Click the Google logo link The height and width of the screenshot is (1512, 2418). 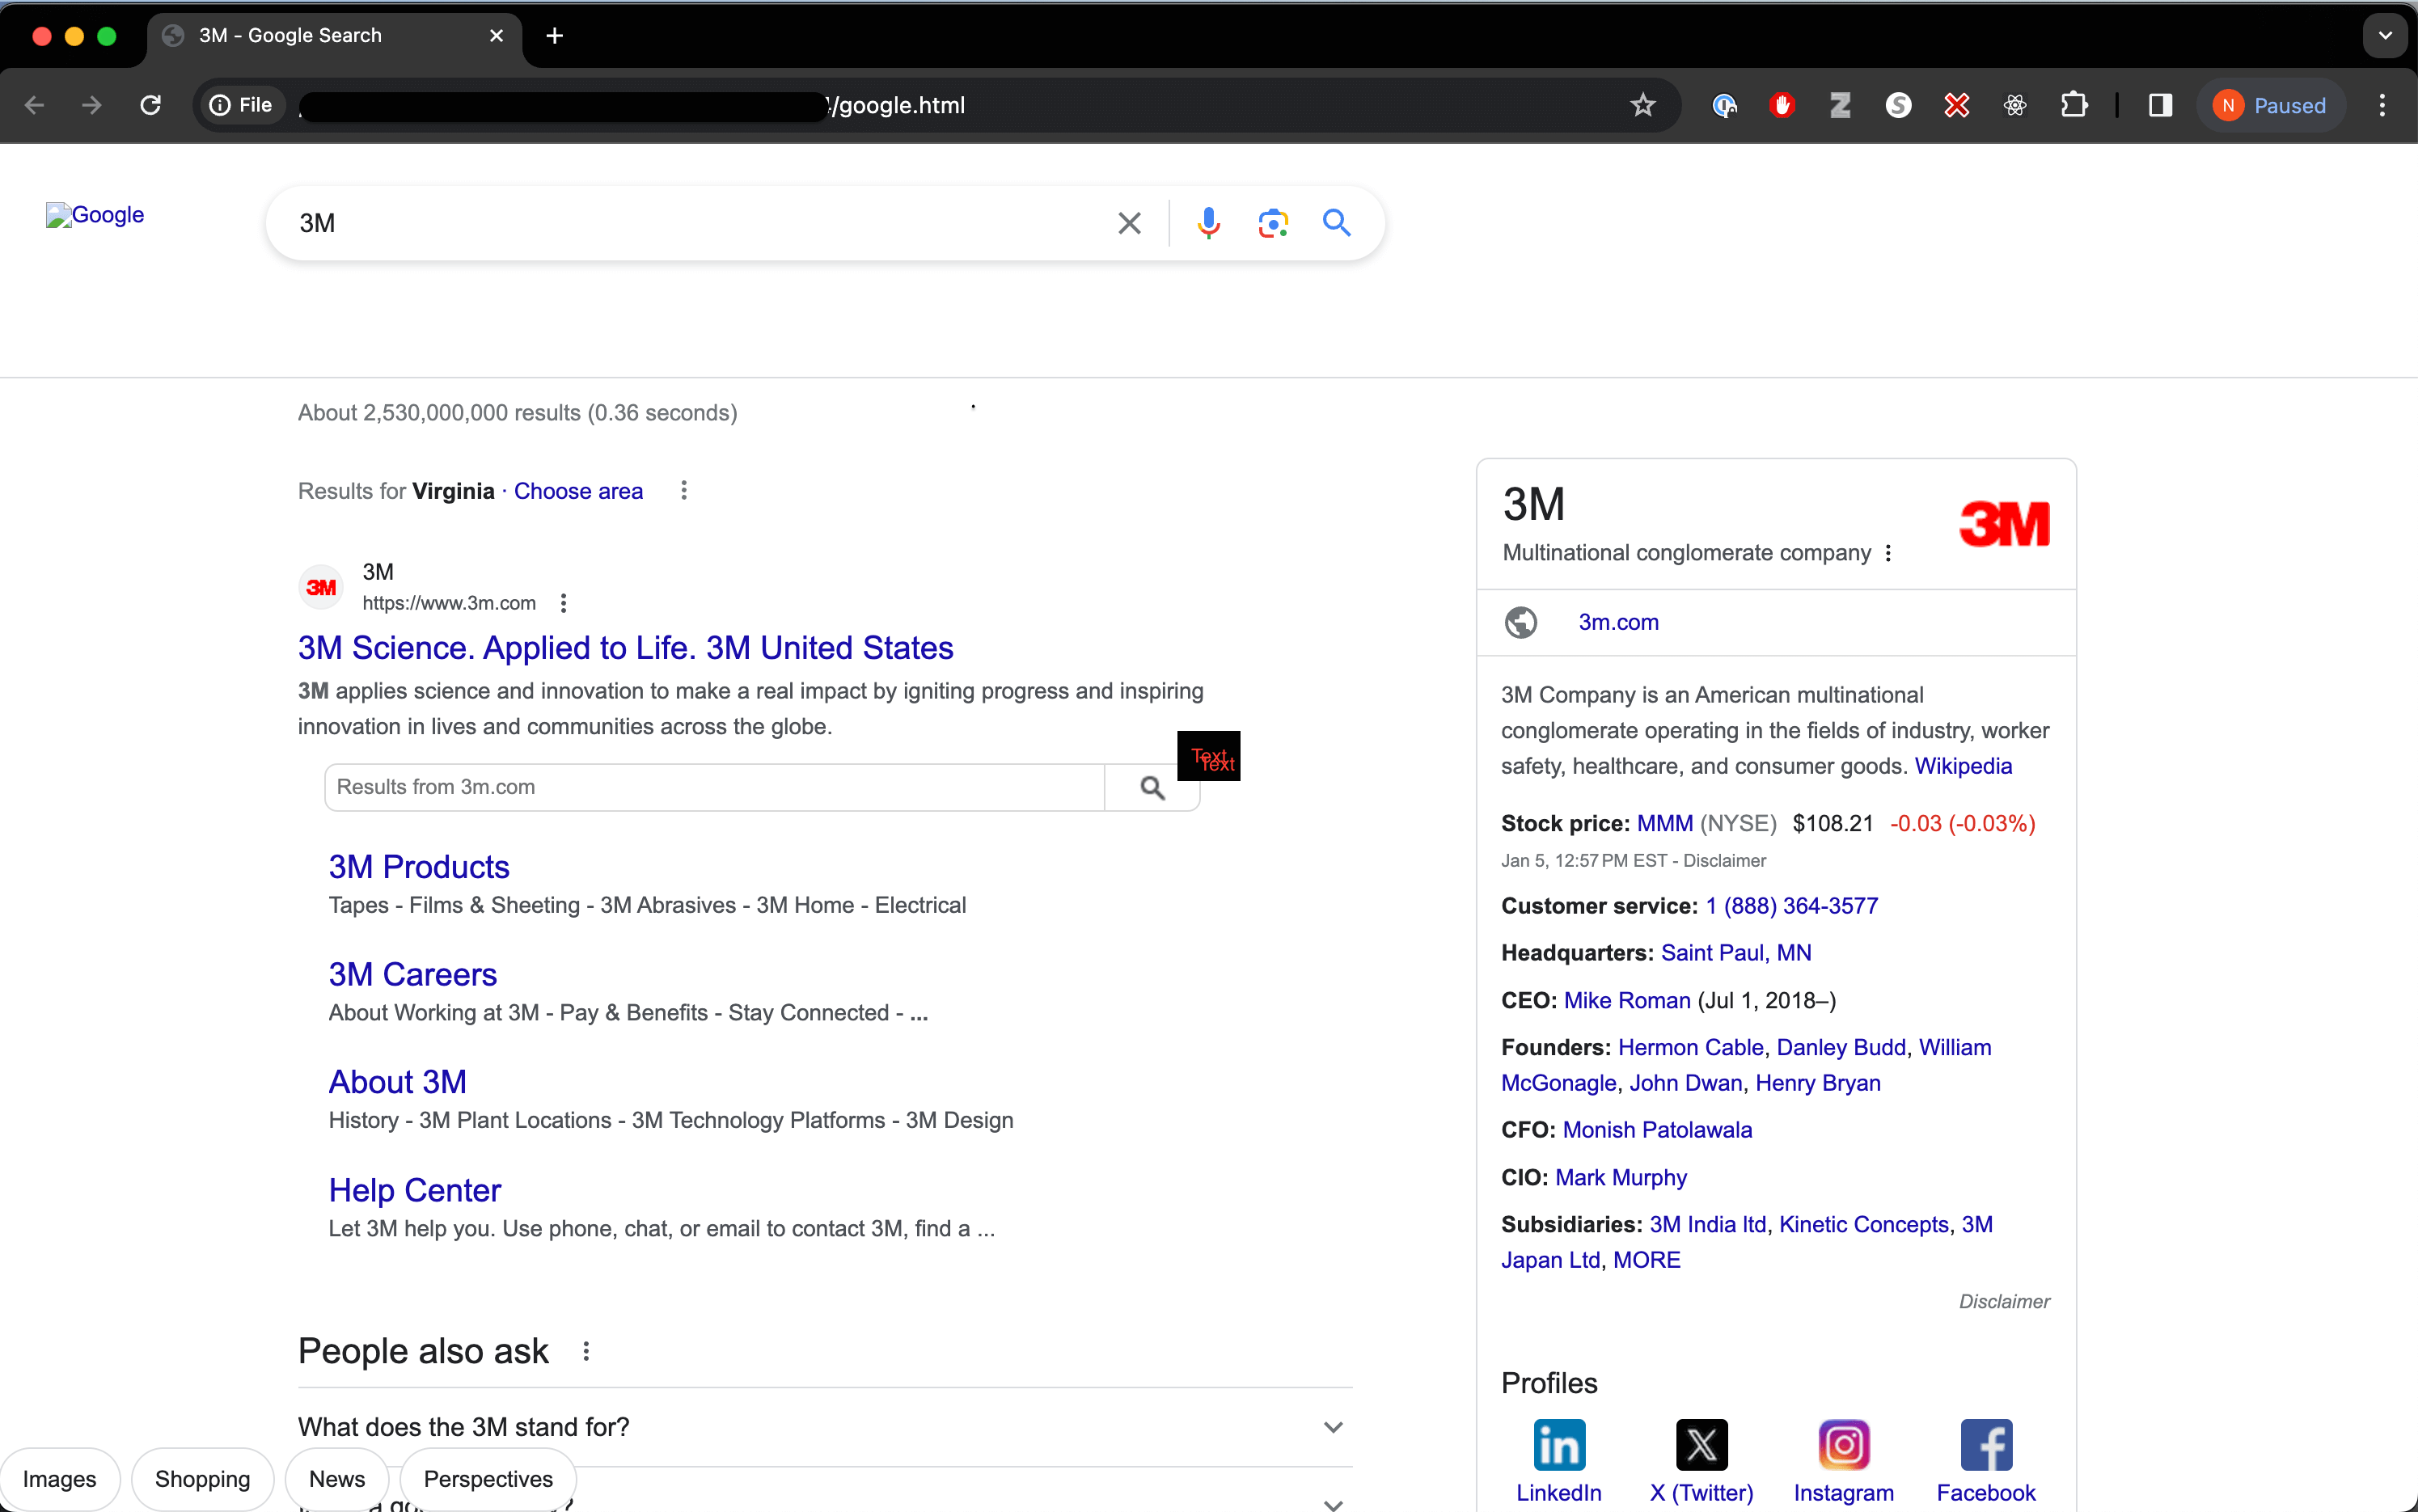tap(95, 215)
